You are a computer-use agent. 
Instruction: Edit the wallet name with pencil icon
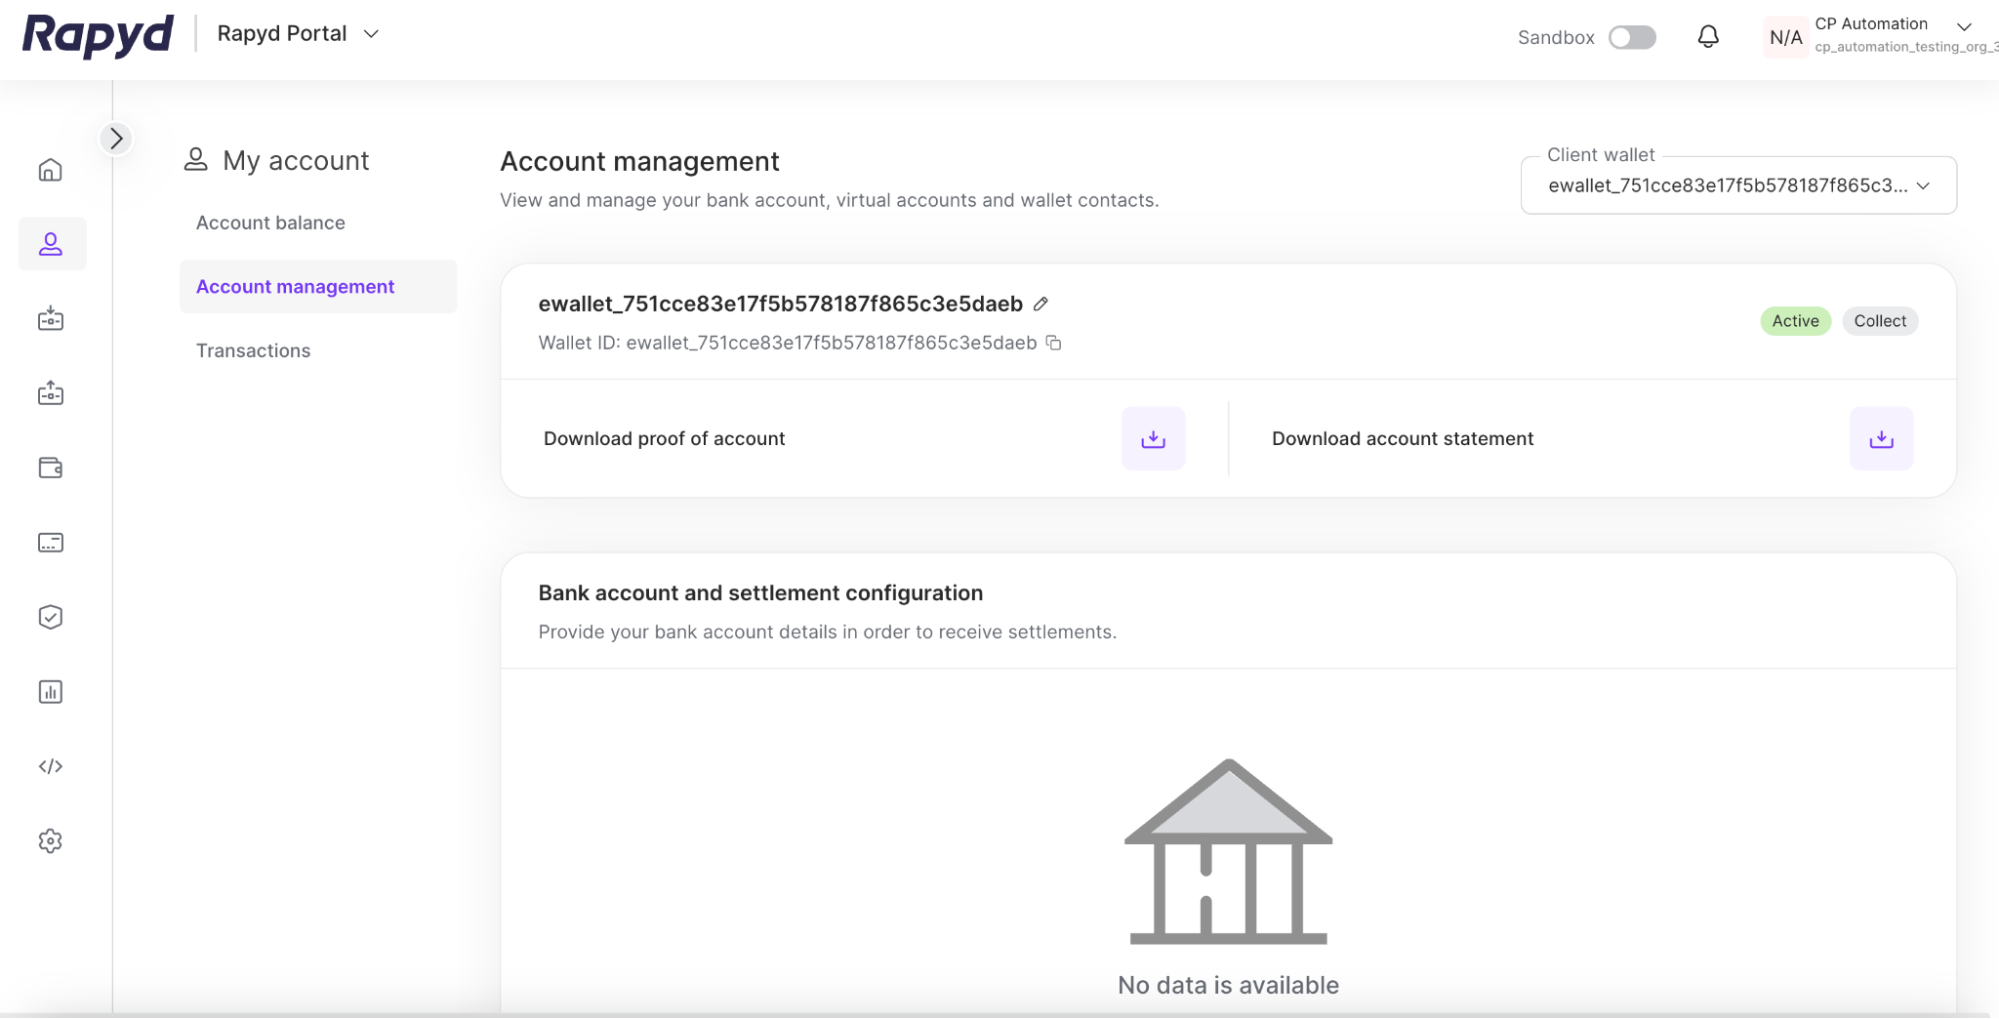[1041, 304]
